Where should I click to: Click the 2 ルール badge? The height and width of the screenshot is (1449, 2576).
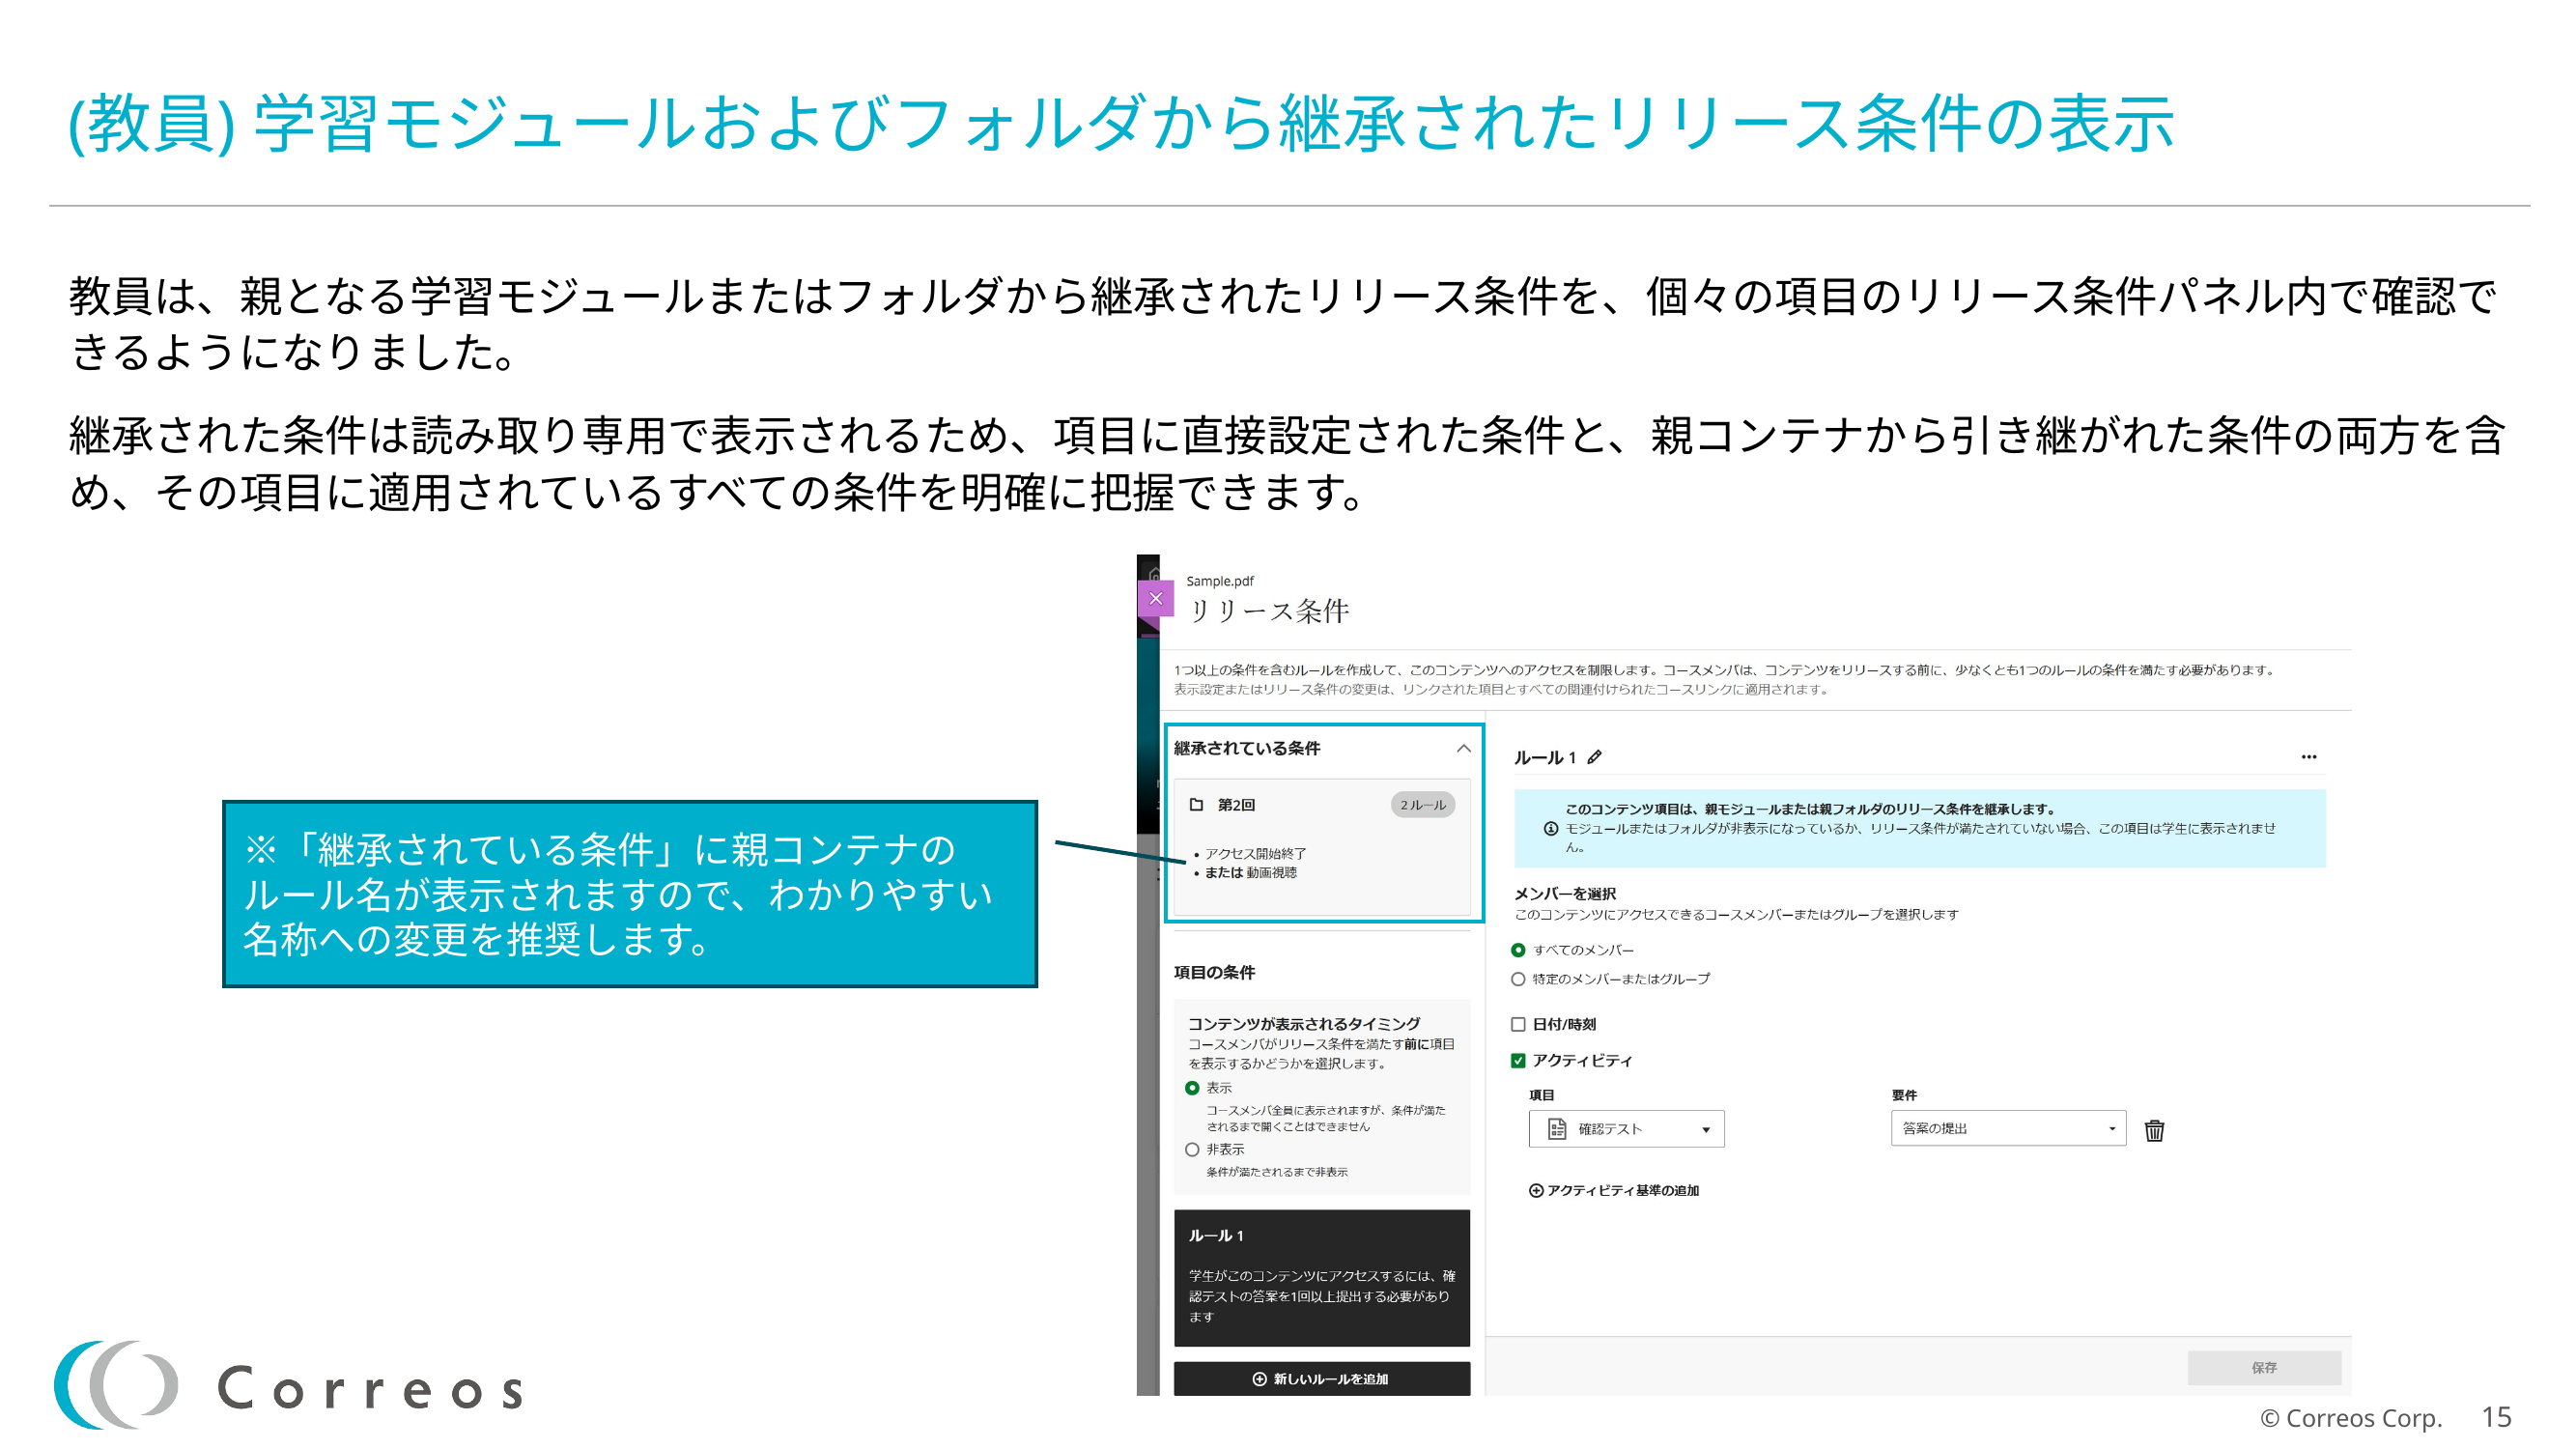tap(1422, 805)
